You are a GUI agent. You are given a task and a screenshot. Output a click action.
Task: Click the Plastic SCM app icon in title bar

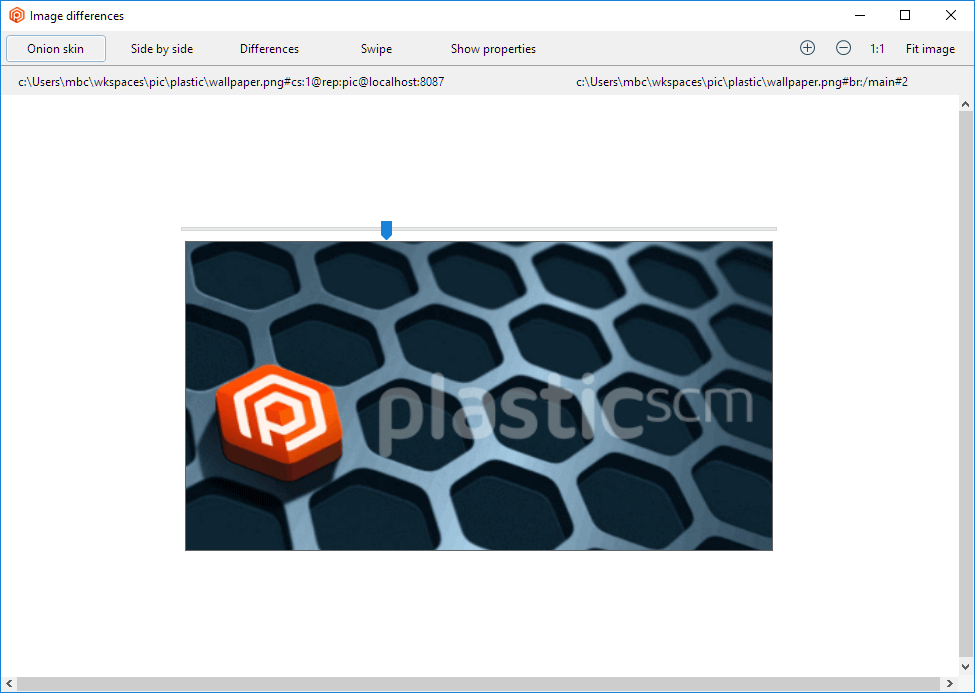pos(17,16)
